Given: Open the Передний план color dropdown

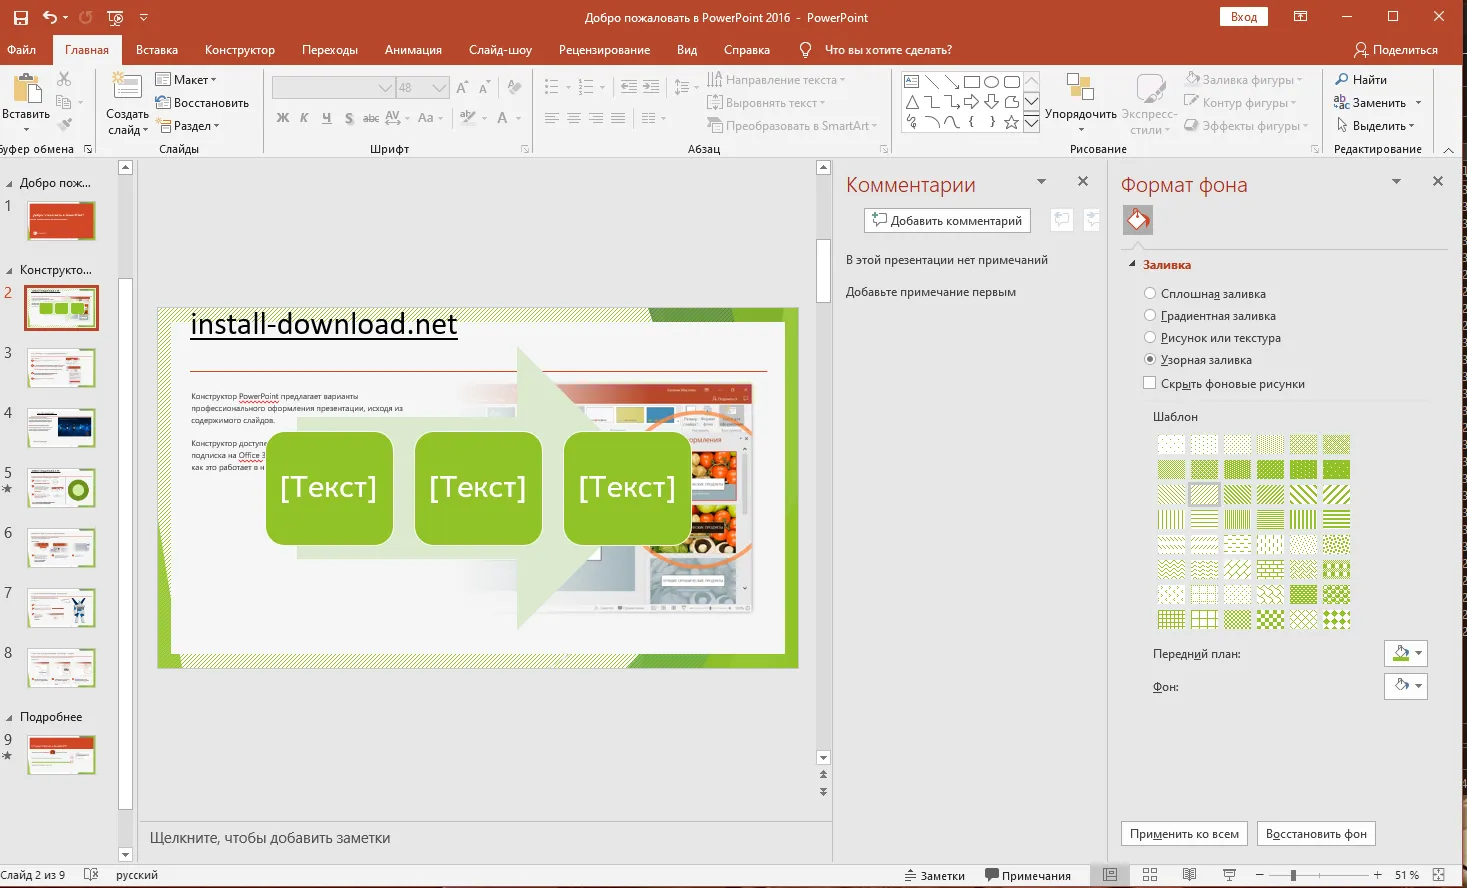Looking at the screenshot, I should 1405,653.
